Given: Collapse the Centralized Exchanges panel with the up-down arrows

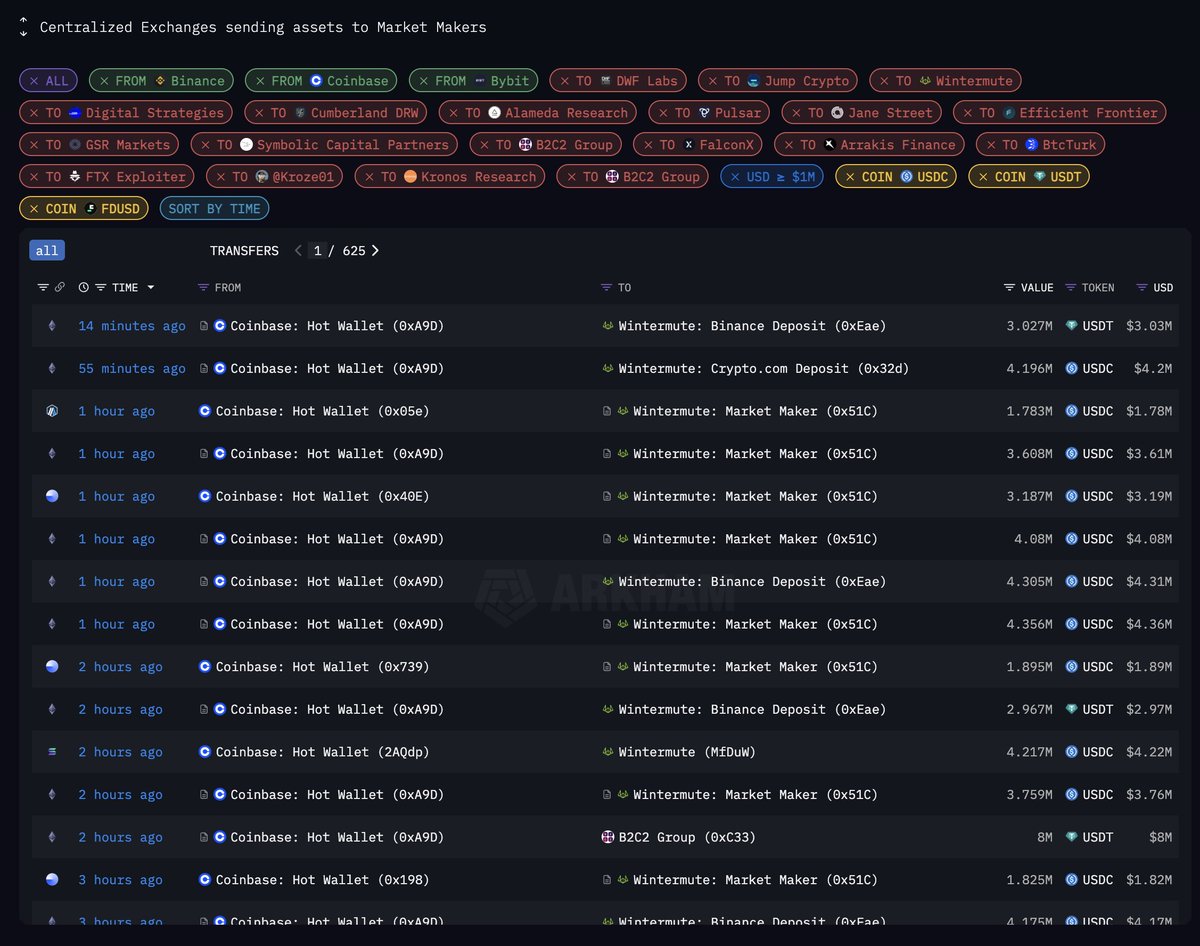Looking at the screenshot, I should pos(24,28).
